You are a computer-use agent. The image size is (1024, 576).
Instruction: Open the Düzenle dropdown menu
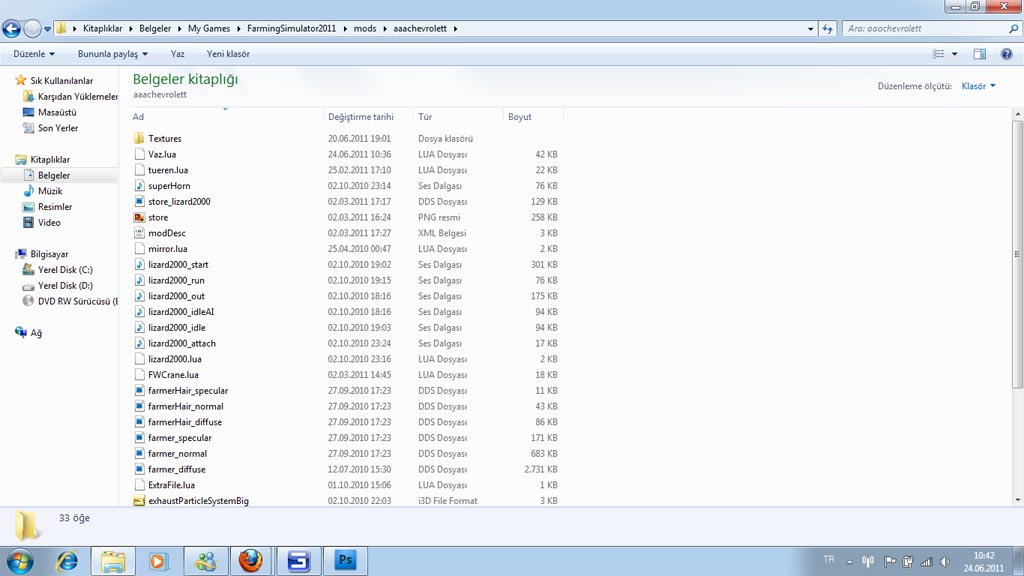34,54
